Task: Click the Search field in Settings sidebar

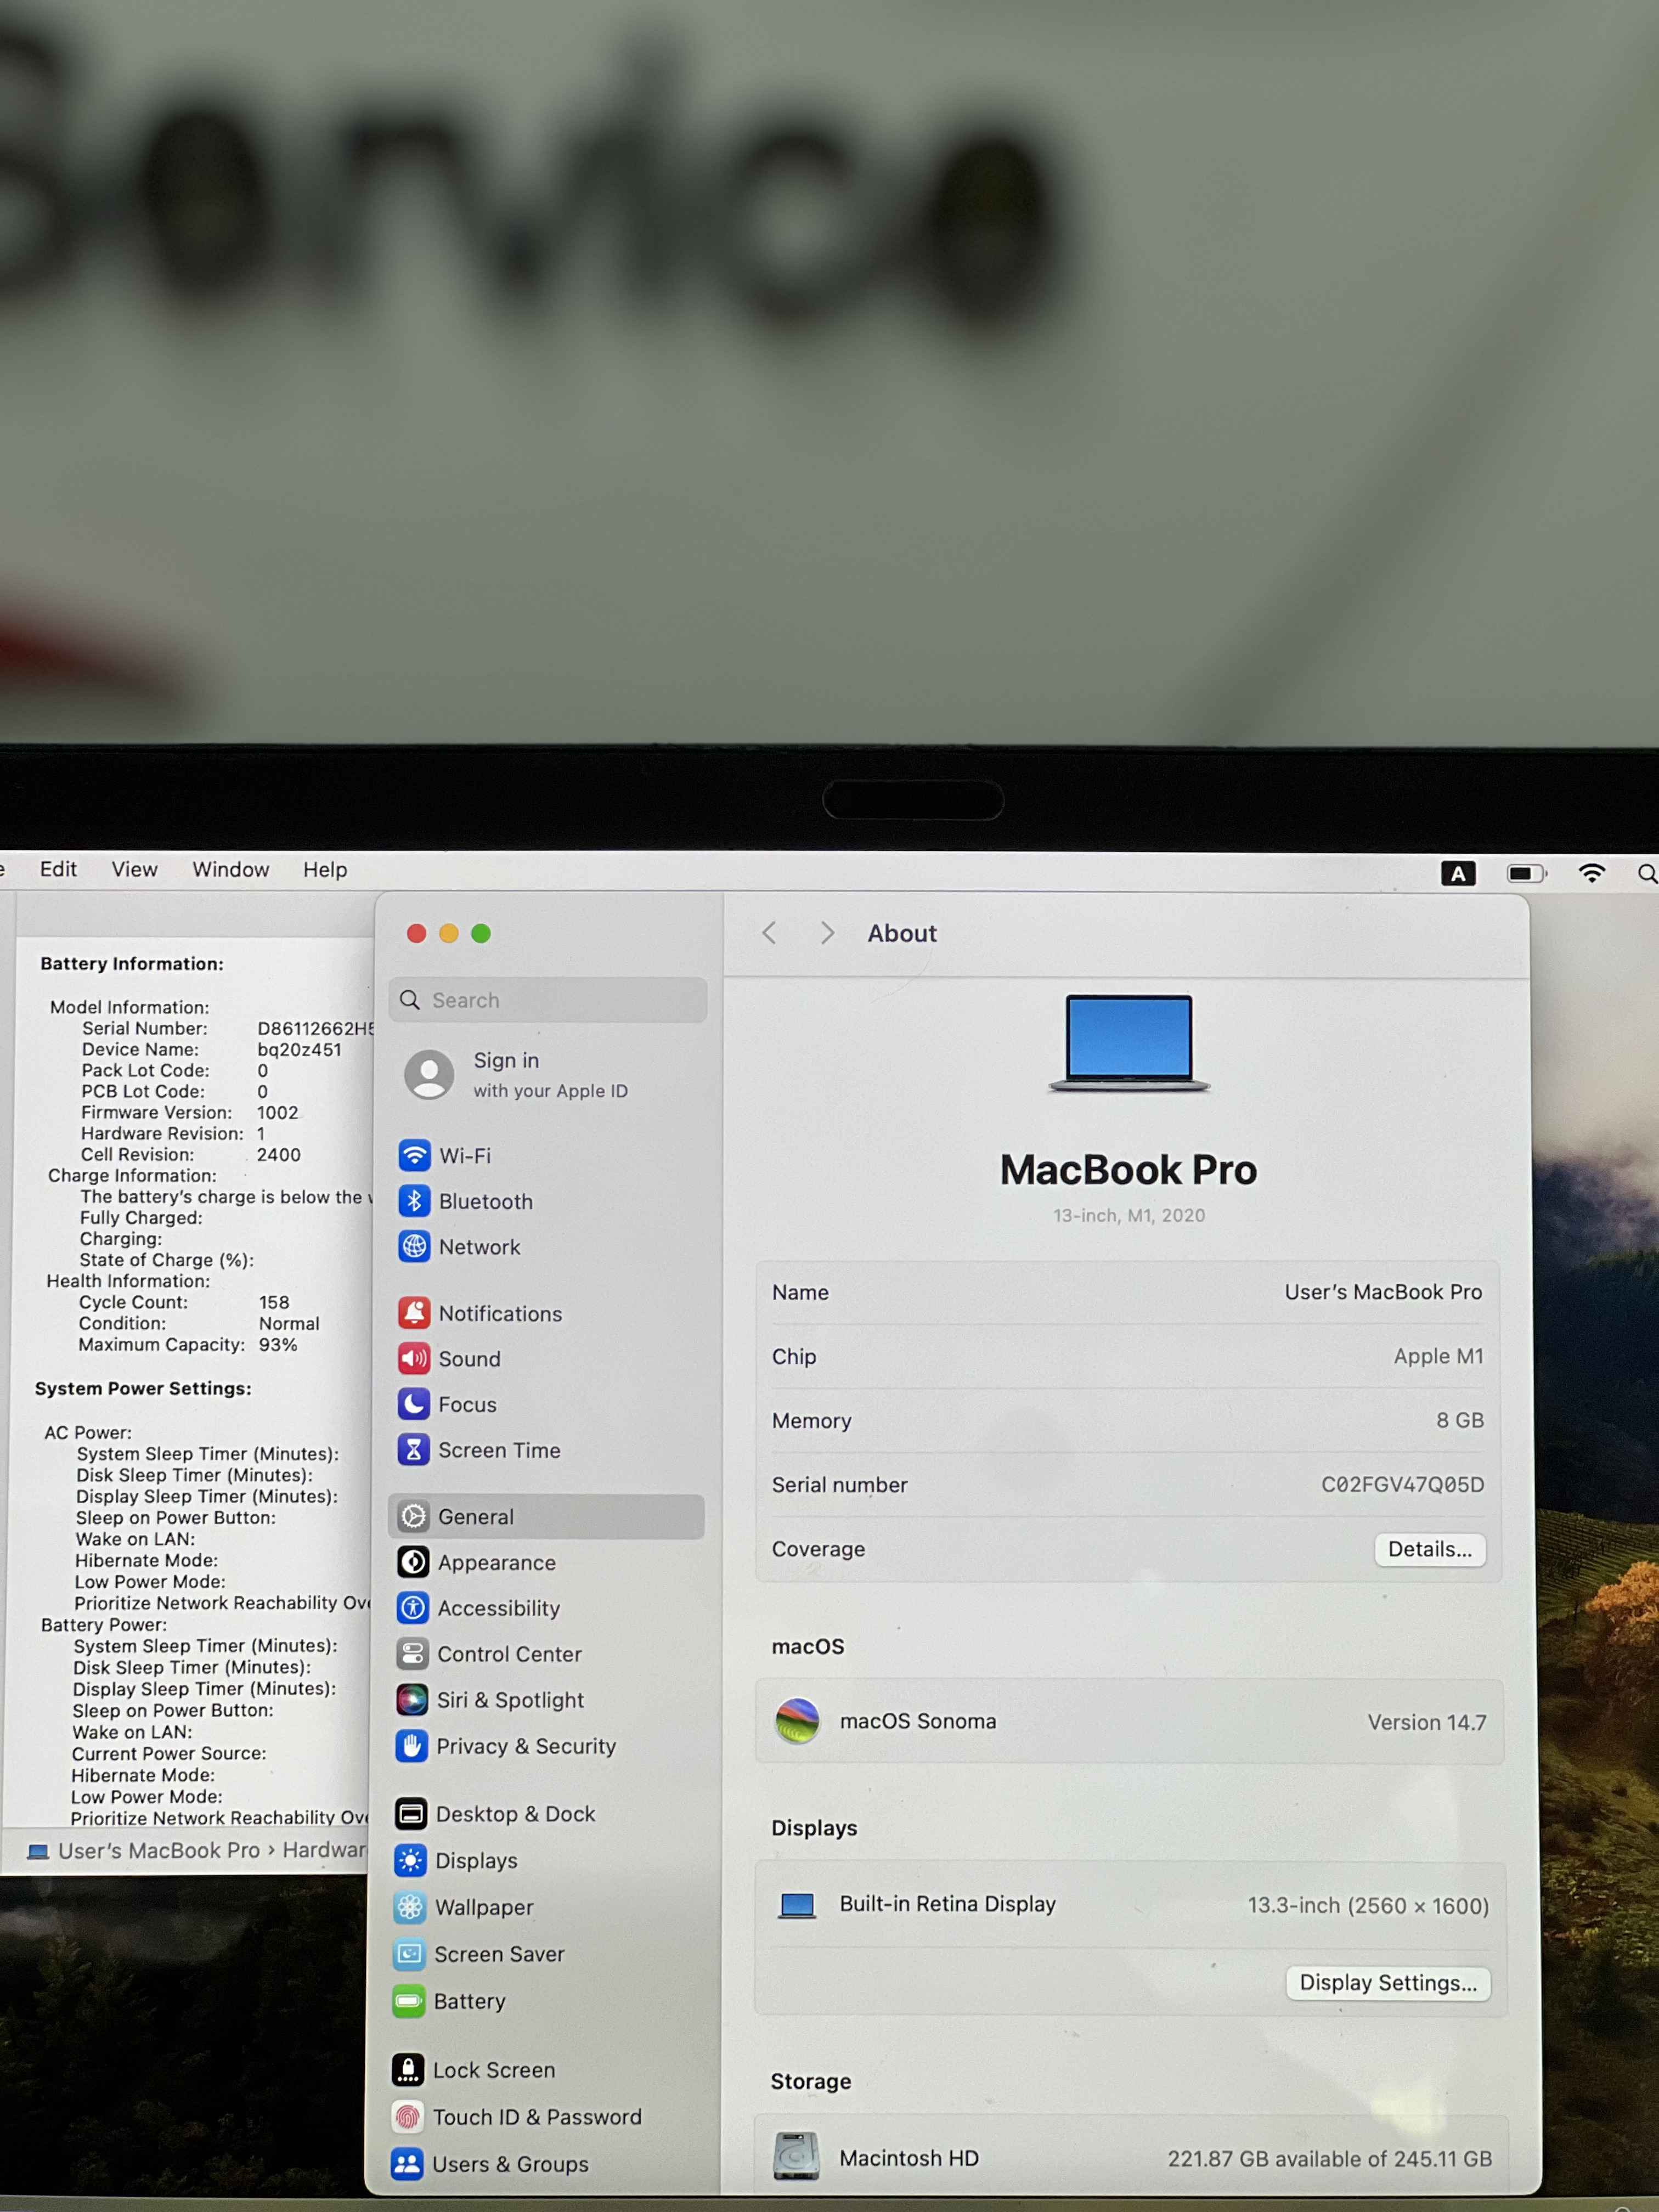Action: pyautogui.click(x=548, y=1000)
